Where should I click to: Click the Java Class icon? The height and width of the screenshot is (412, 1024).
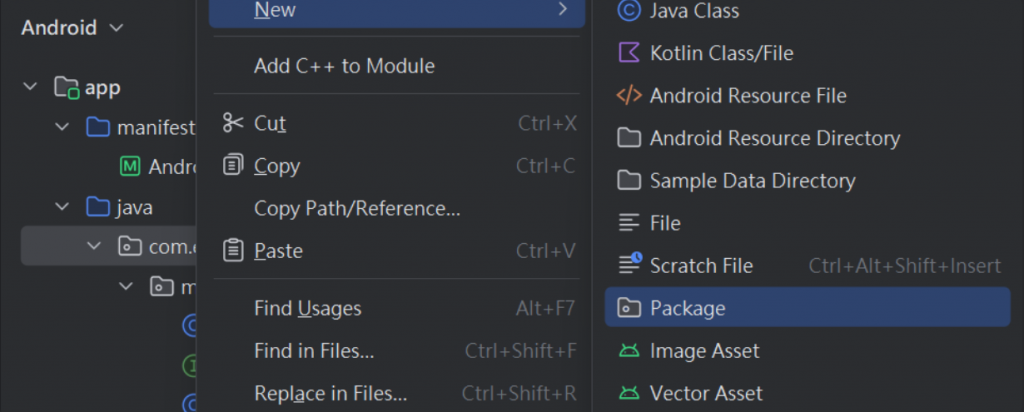point(629,11)
